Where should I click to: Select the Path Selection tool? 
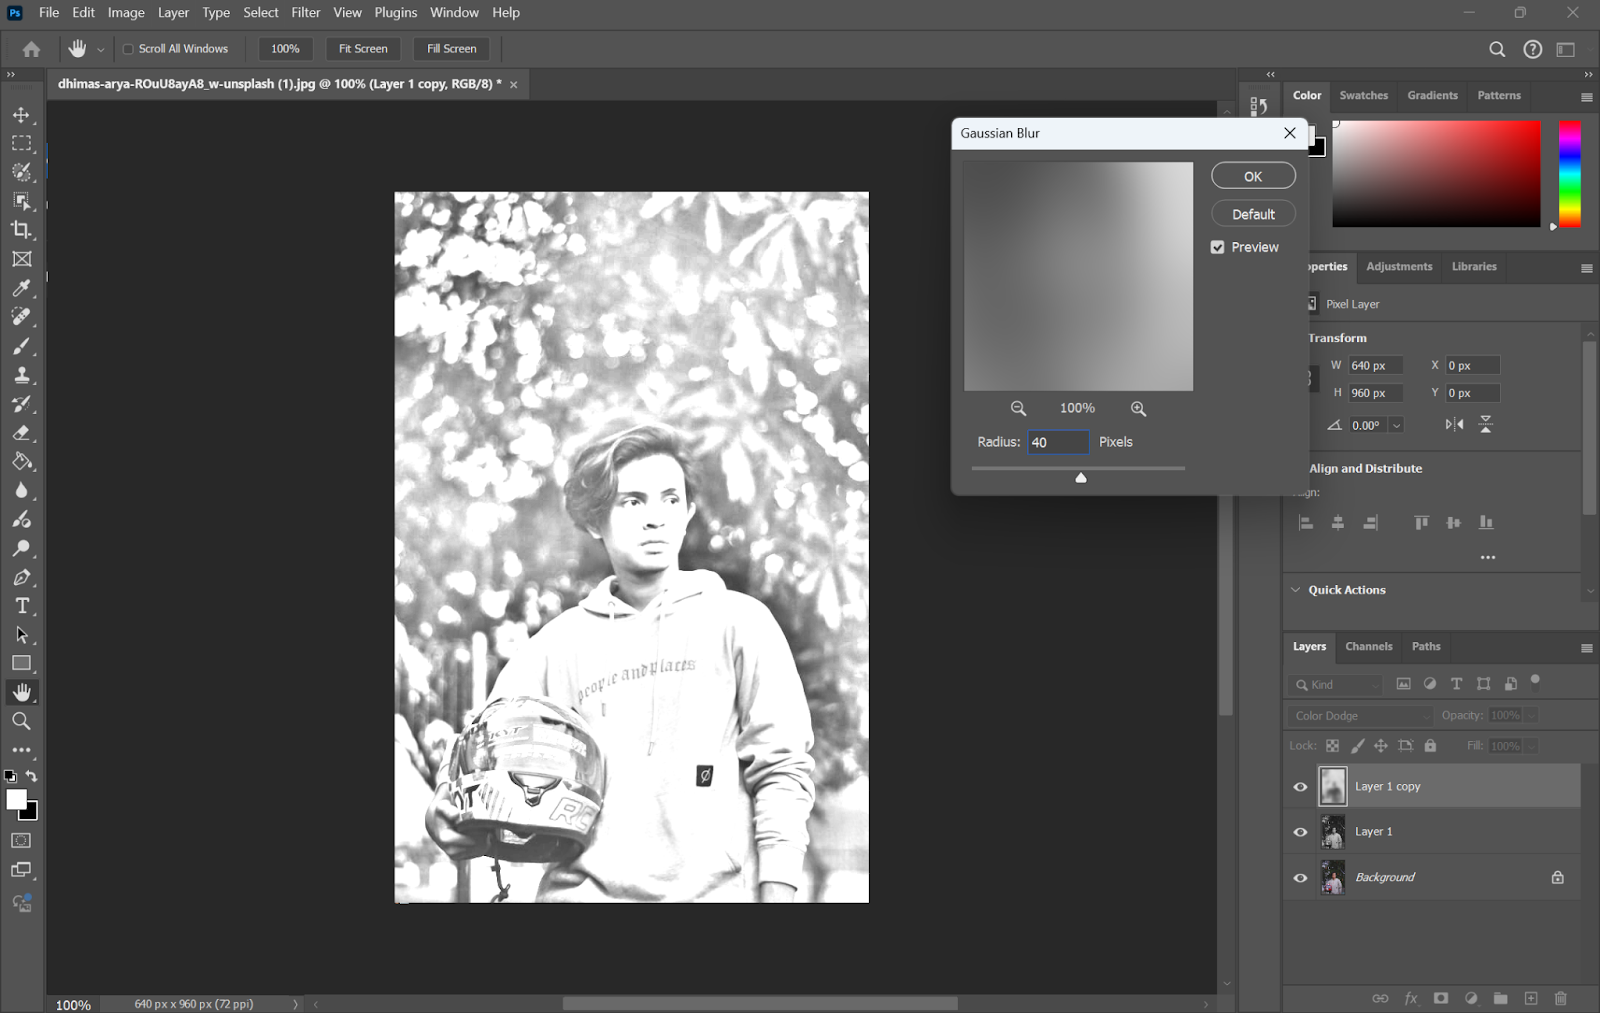[21, 635]
